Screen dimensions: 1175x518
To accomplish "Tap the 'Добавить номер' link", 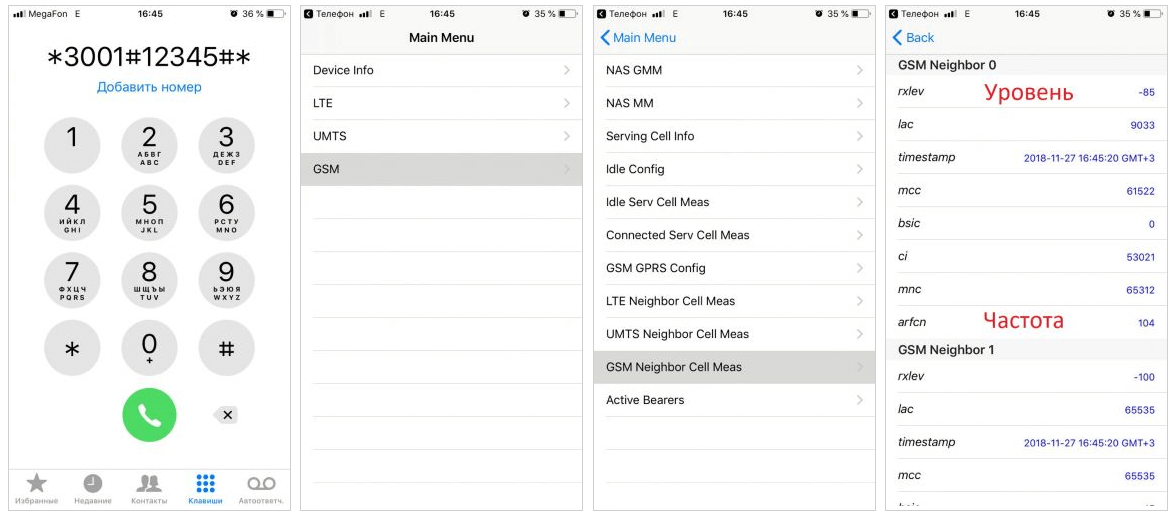I will [x=149, y=87].
